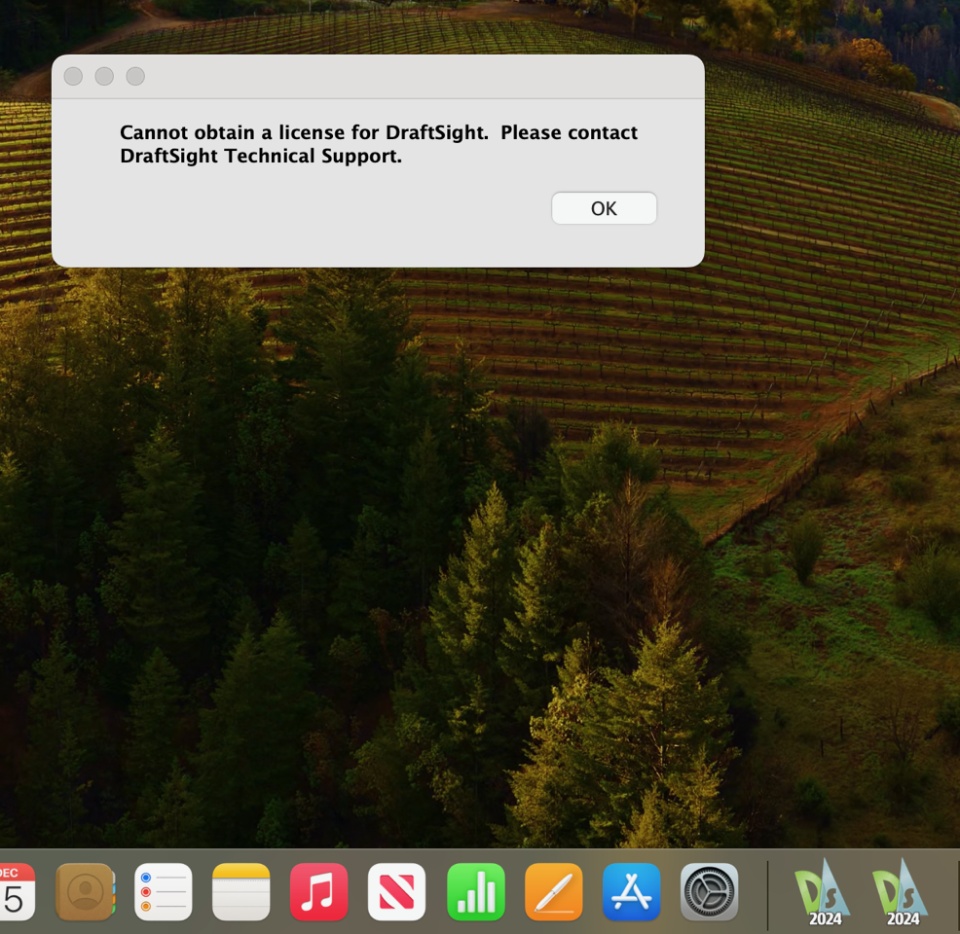Open the Calendar app in the Dock

pos(17,892)
